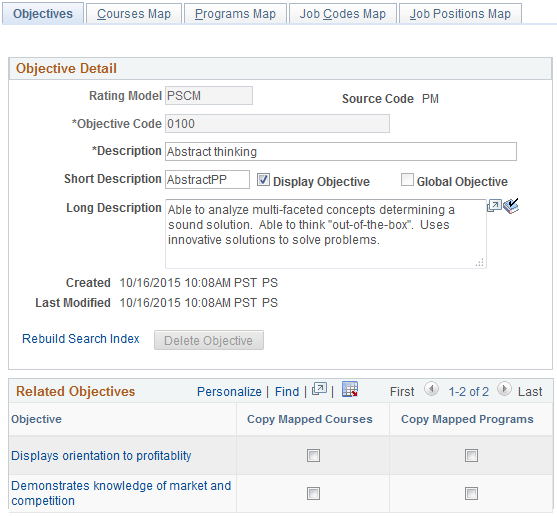Image resolution: width=557 pixels, height=517 pixels.
Task: Open Personalize link in Related Objectives
Action: pos(229,392)
